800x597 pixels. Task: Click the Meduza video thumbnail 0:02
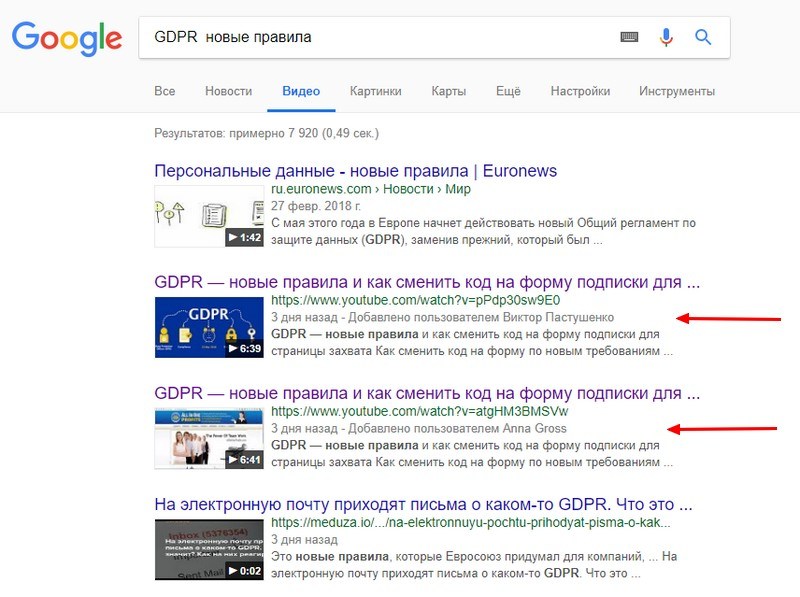coord(209,549)
